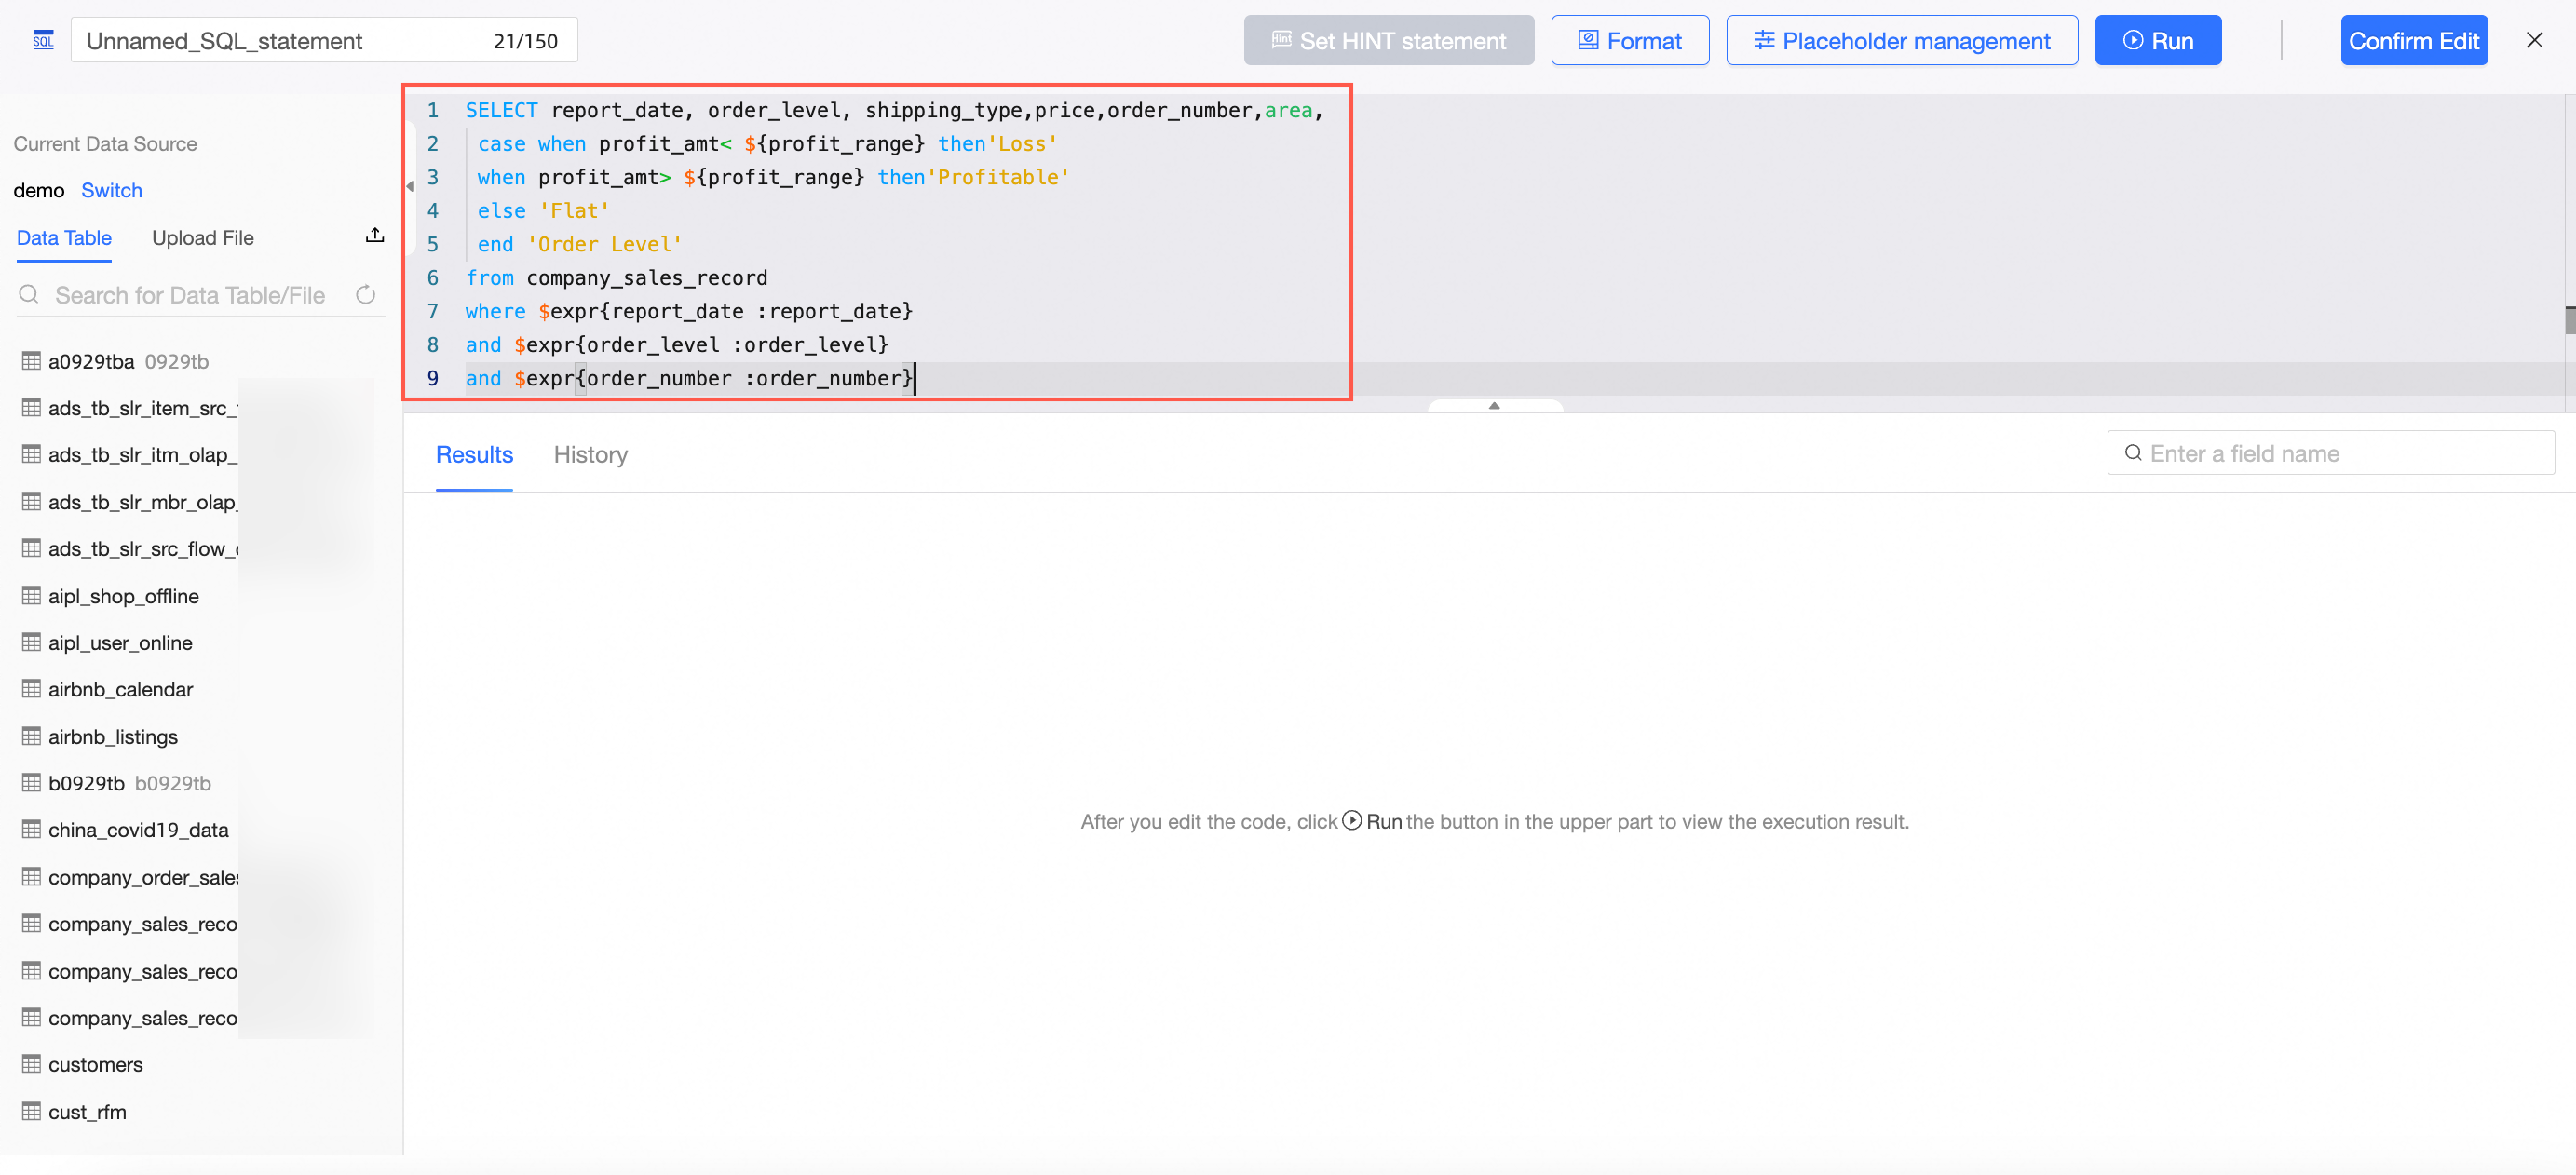Screen dimensions: 2576x1175
Task: Collapse the left data source panel arrow
Action: [x=409, y=186]
